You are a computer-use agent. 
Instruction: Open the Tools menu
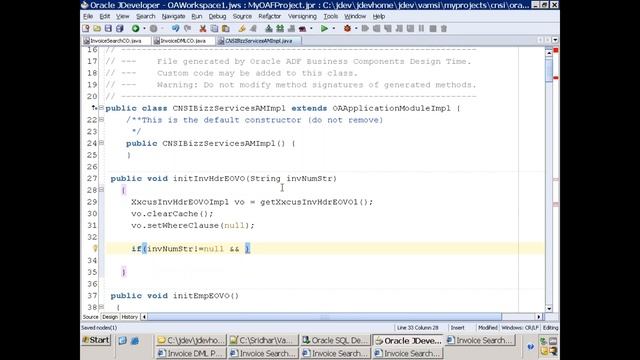point(331,16)
